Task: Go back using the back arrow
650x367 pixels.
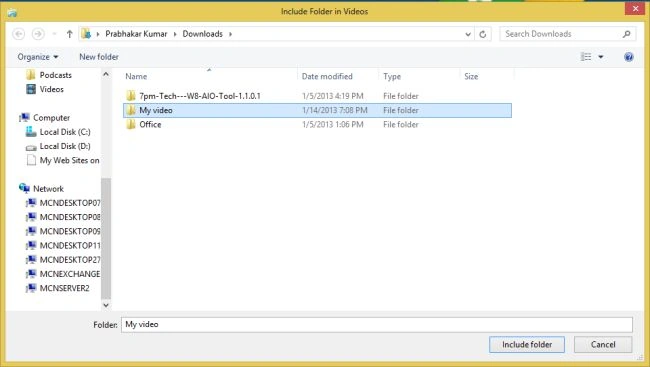Action: (x=19, y=34)
